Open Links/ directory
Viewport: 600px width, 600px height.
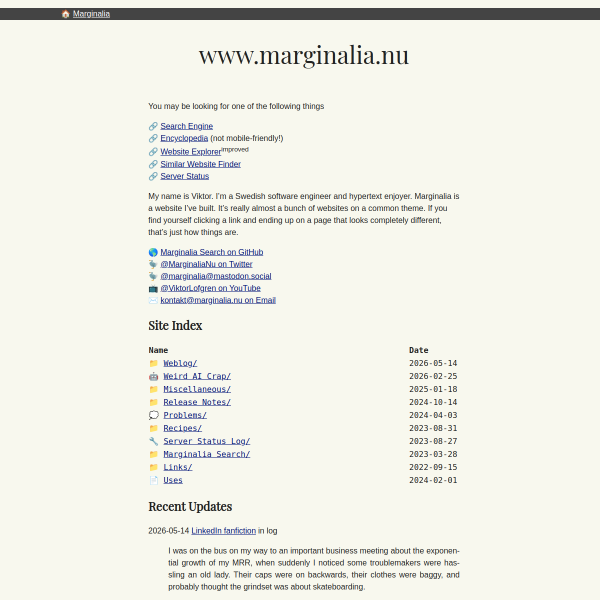tap(178, 467)
